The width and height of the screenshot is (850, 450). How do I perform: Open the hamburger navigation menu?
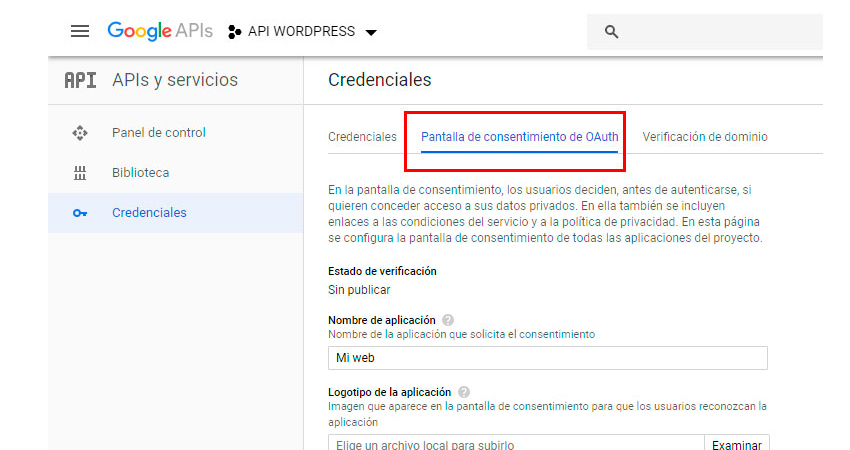pos(80,31)
